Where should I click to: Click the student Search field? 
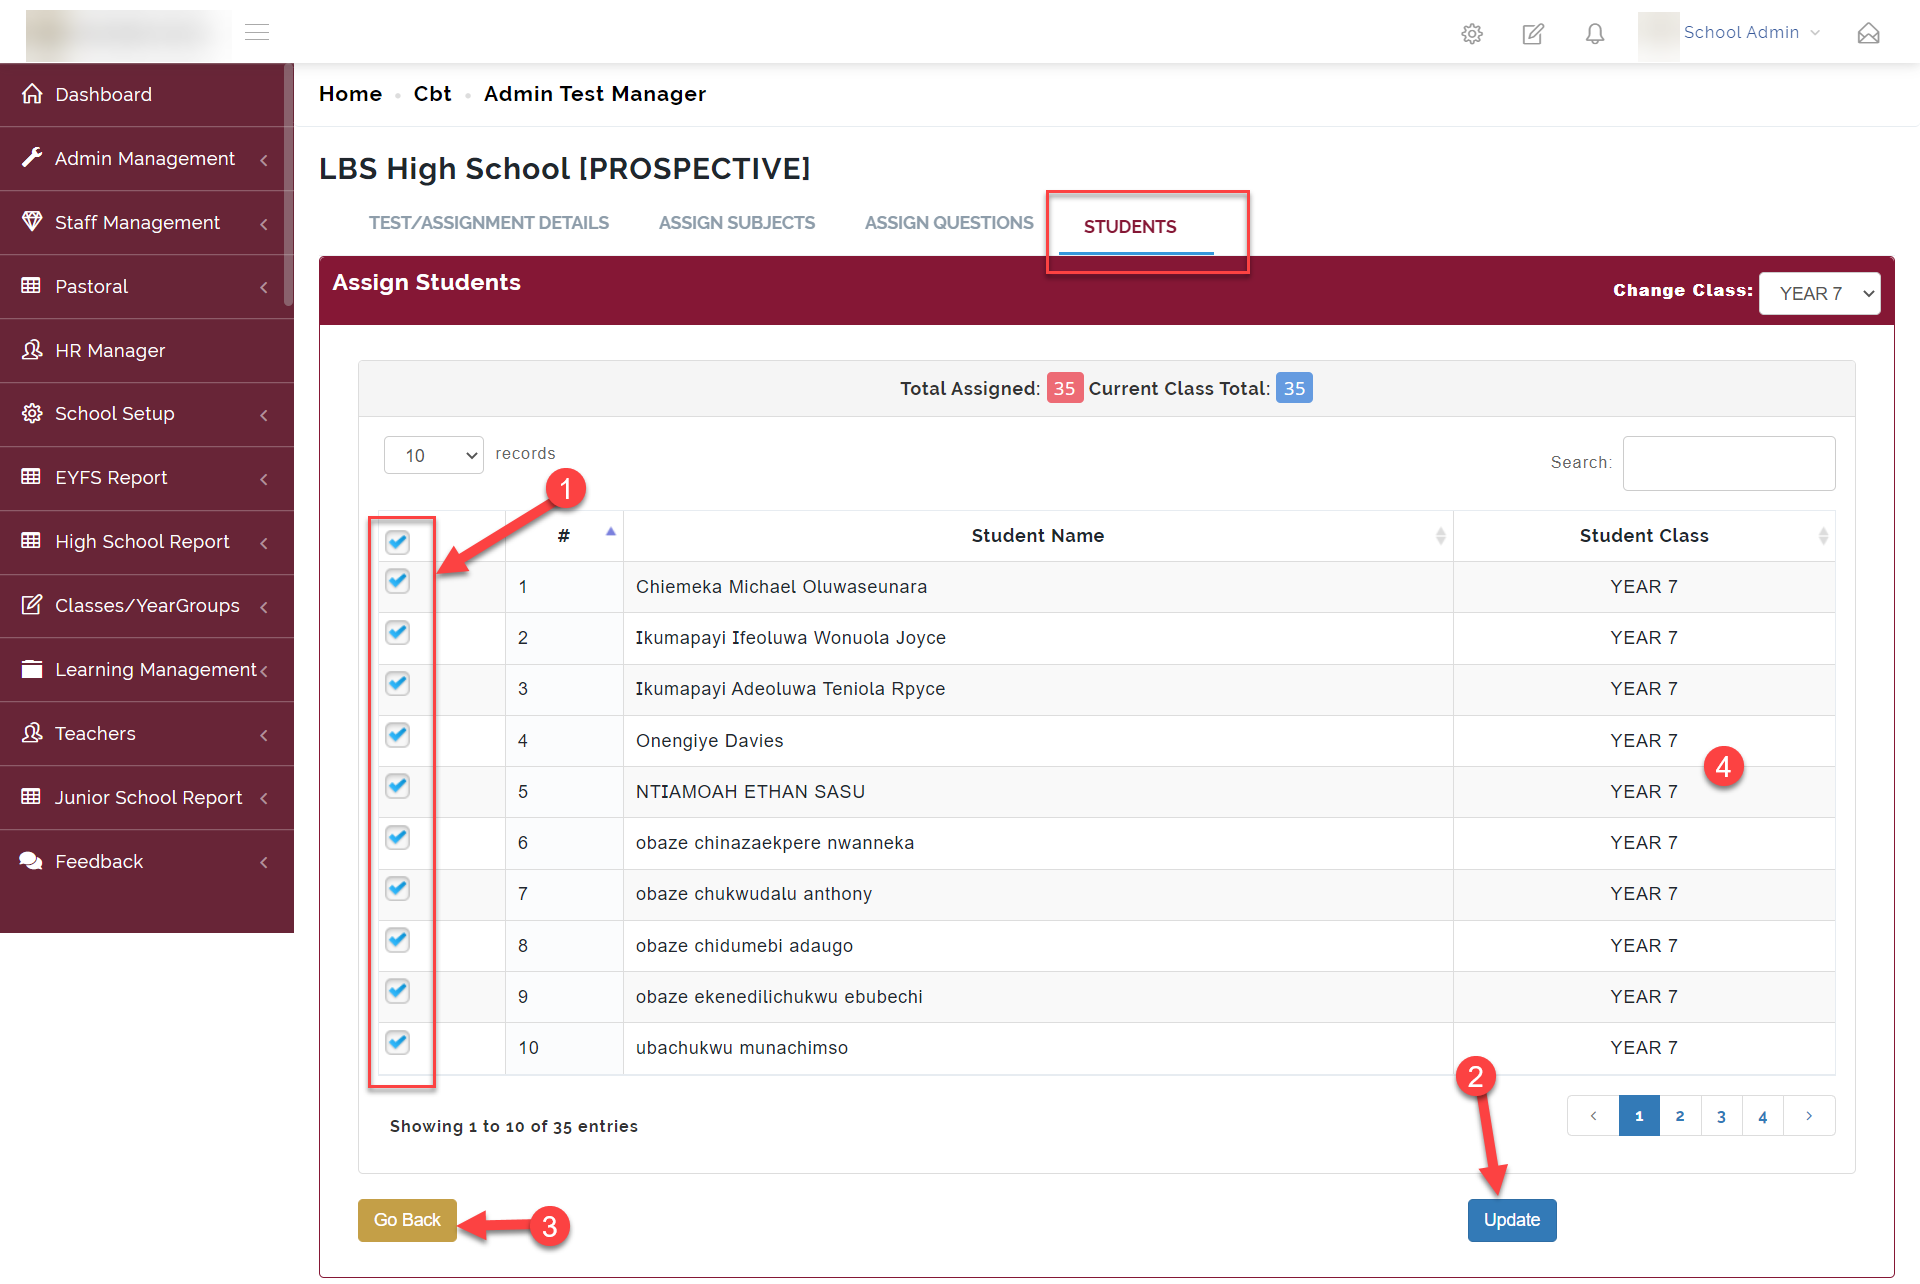pos(1728,463)
